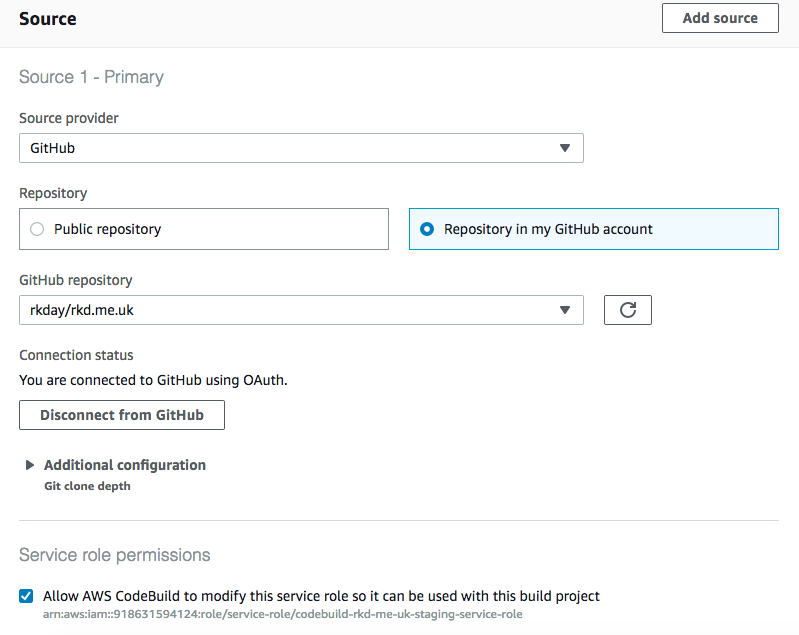The width and height of the screenshot is (799, 635).
Task: Click the GitHub repository field label
Action: [x=76, y=280]
